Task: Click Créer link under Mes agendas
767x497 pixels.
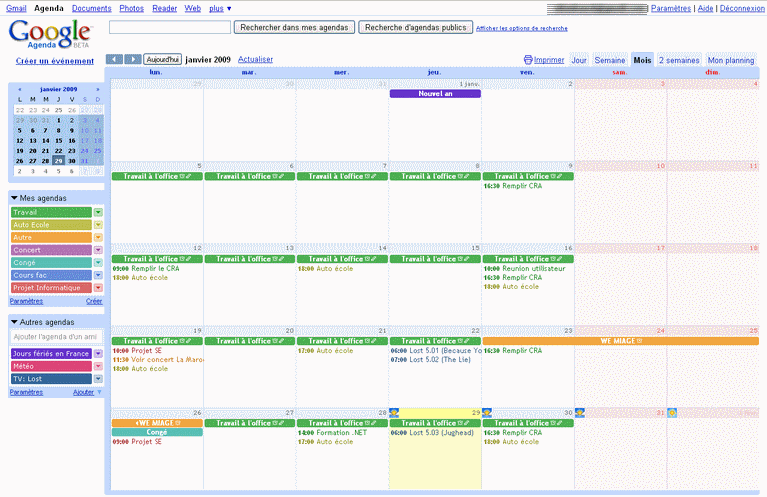Action: click(x=94, y=301)
